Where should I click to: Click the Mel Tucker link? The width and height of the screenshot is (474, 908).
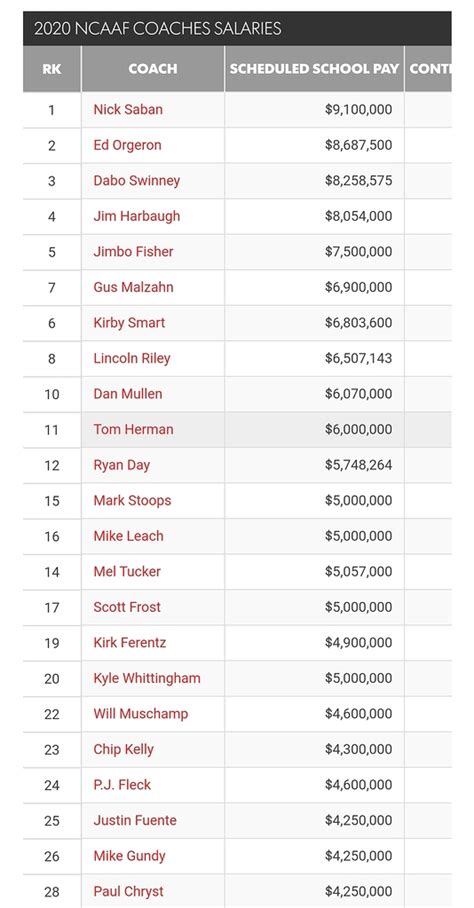[127, 572]
